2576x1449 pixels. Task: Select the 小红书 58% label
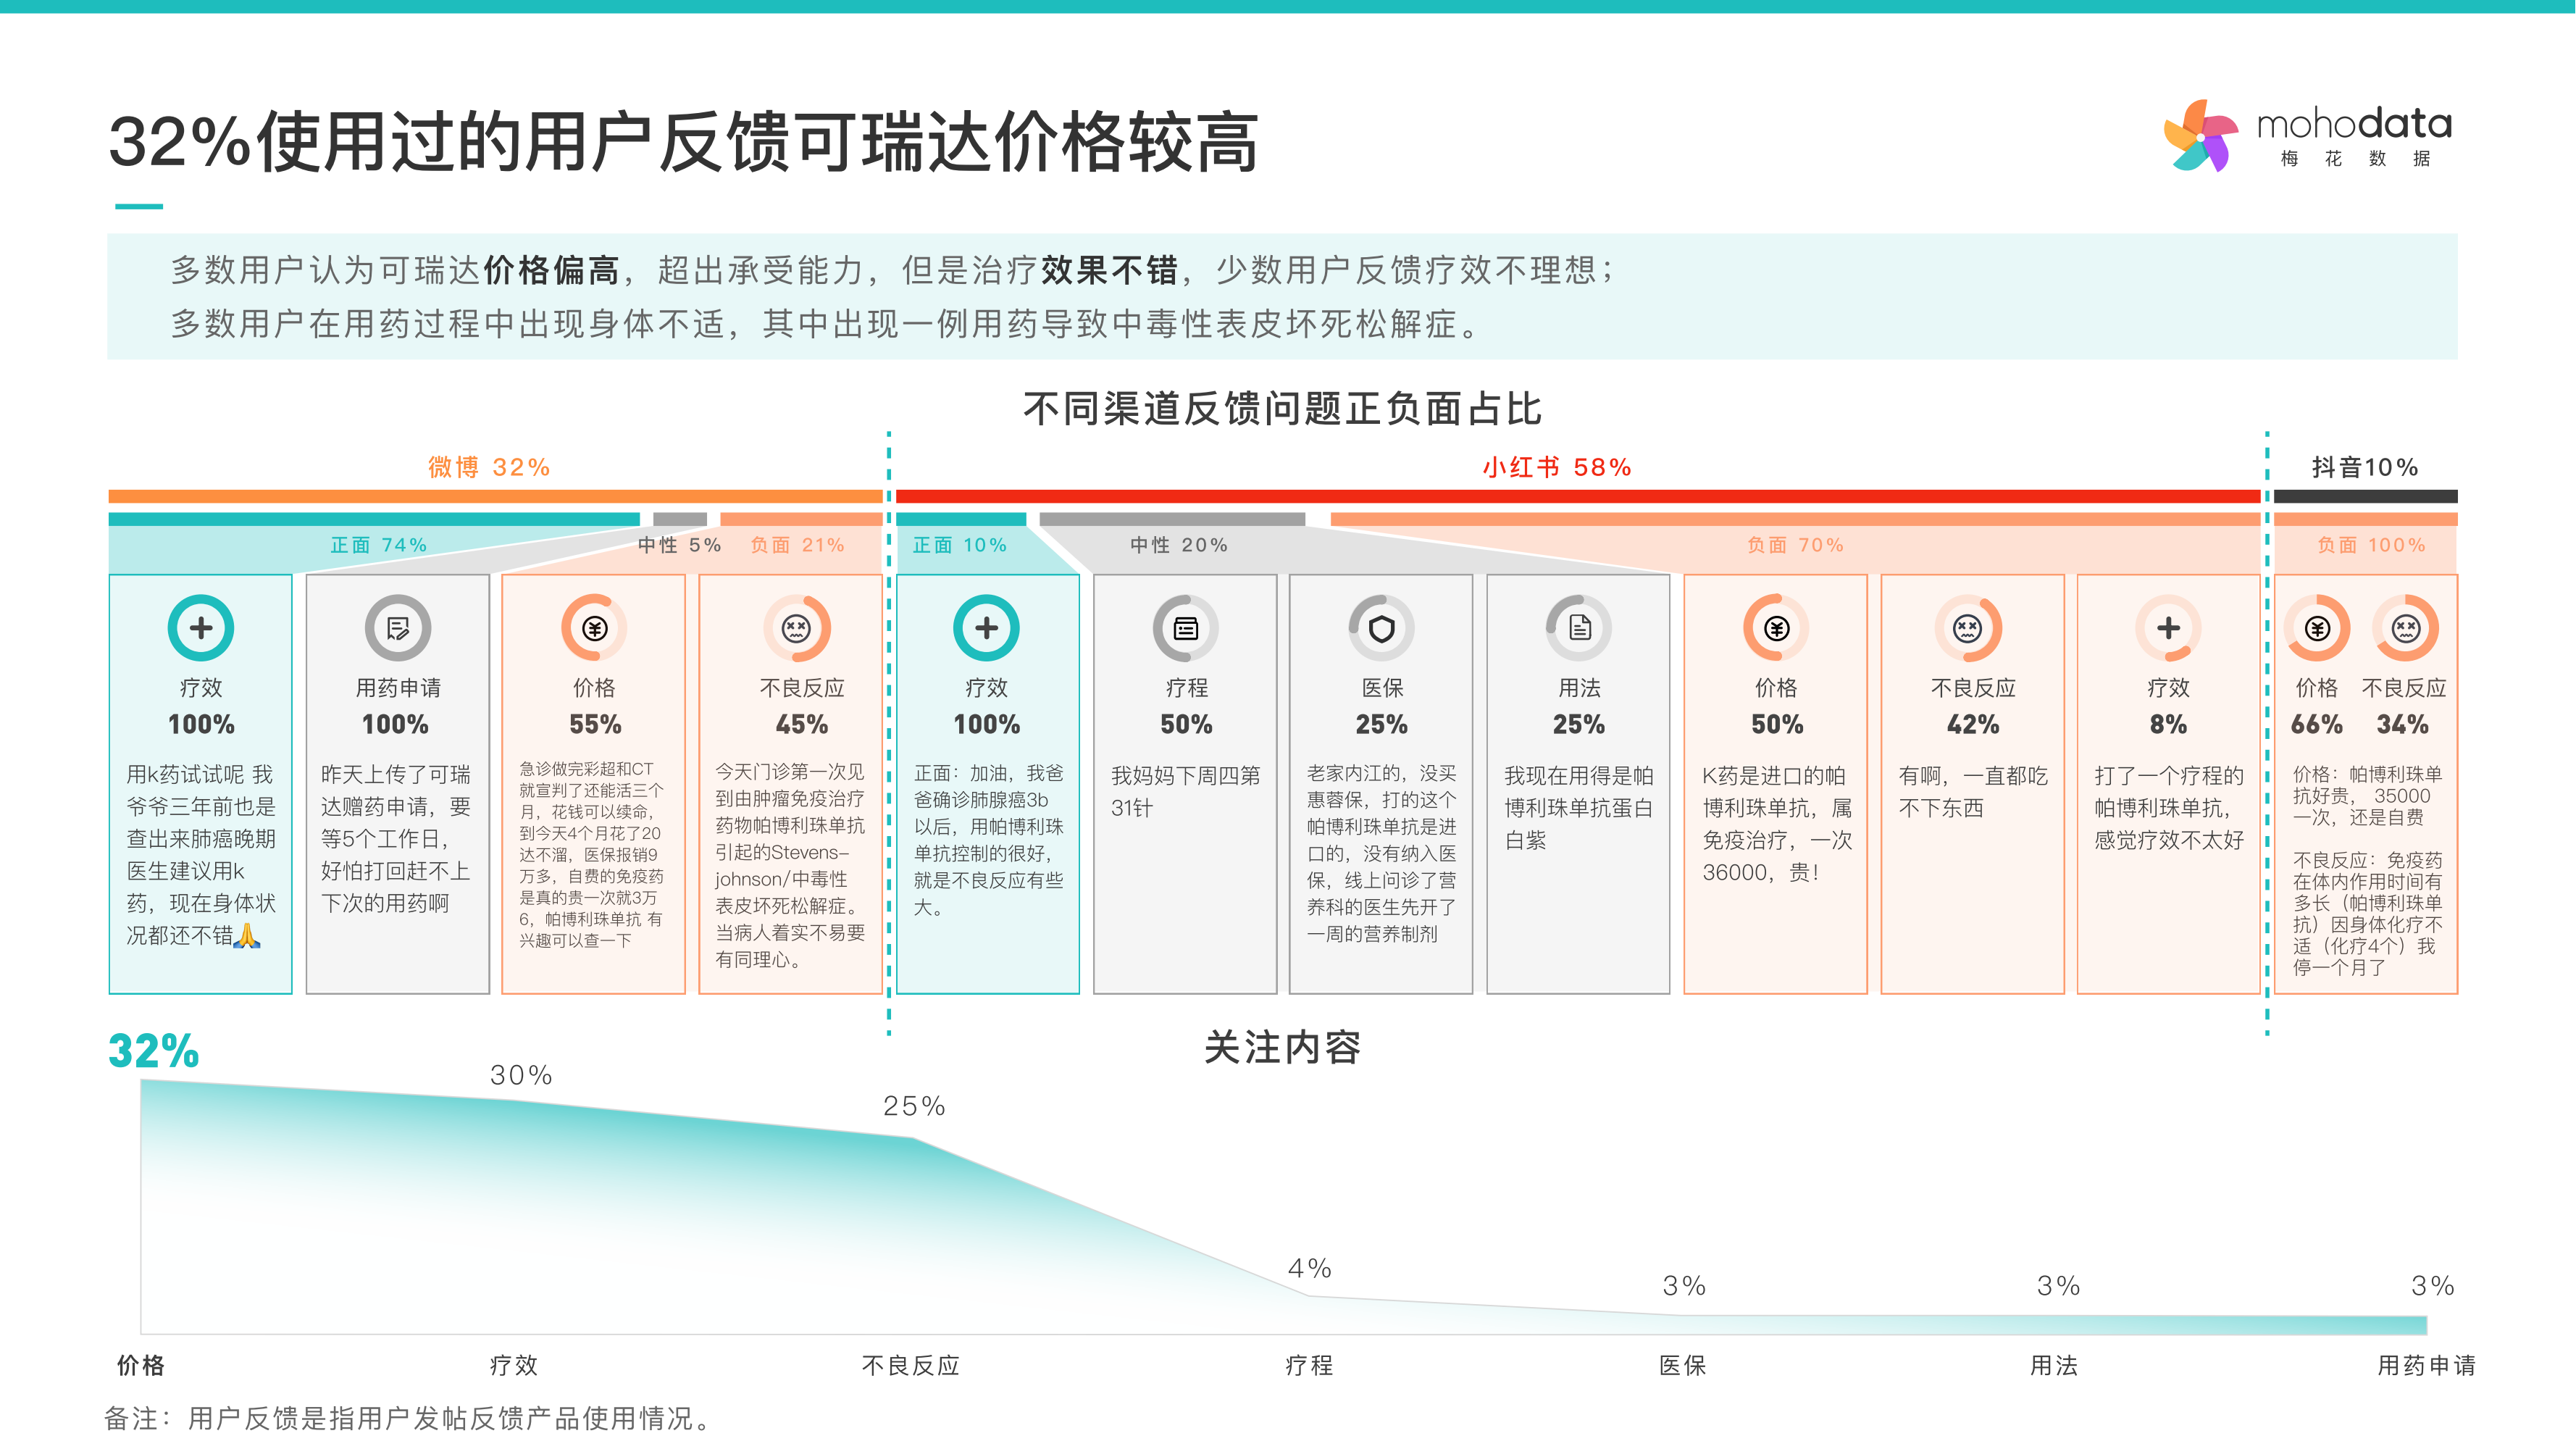1557,467
